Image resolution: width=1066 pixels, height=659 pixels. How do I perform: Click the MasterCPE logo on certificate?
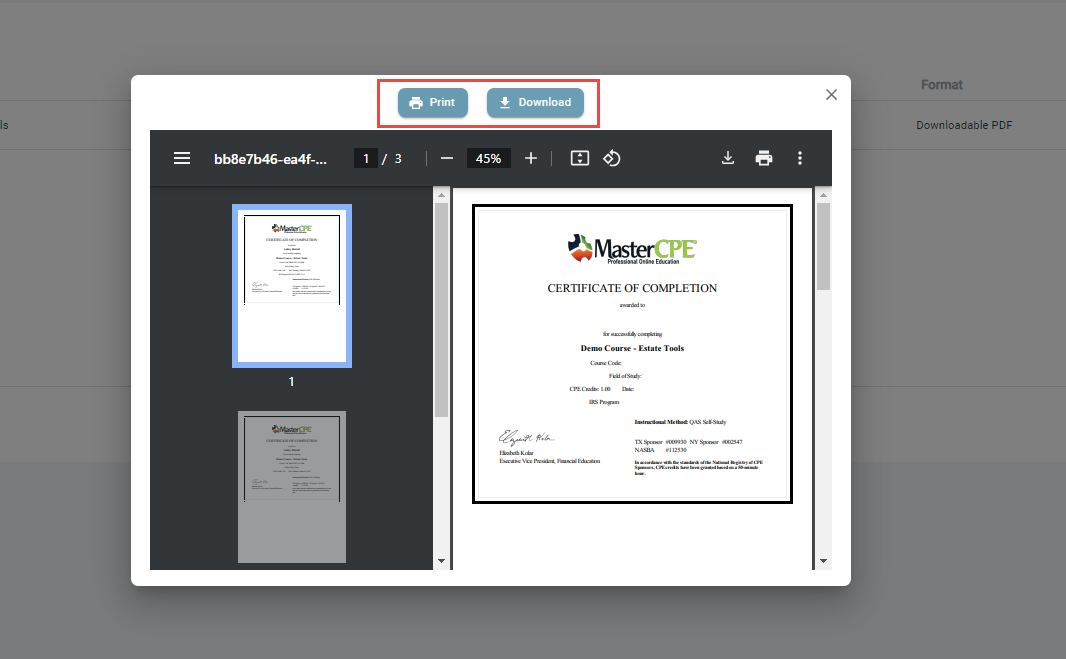632,249
